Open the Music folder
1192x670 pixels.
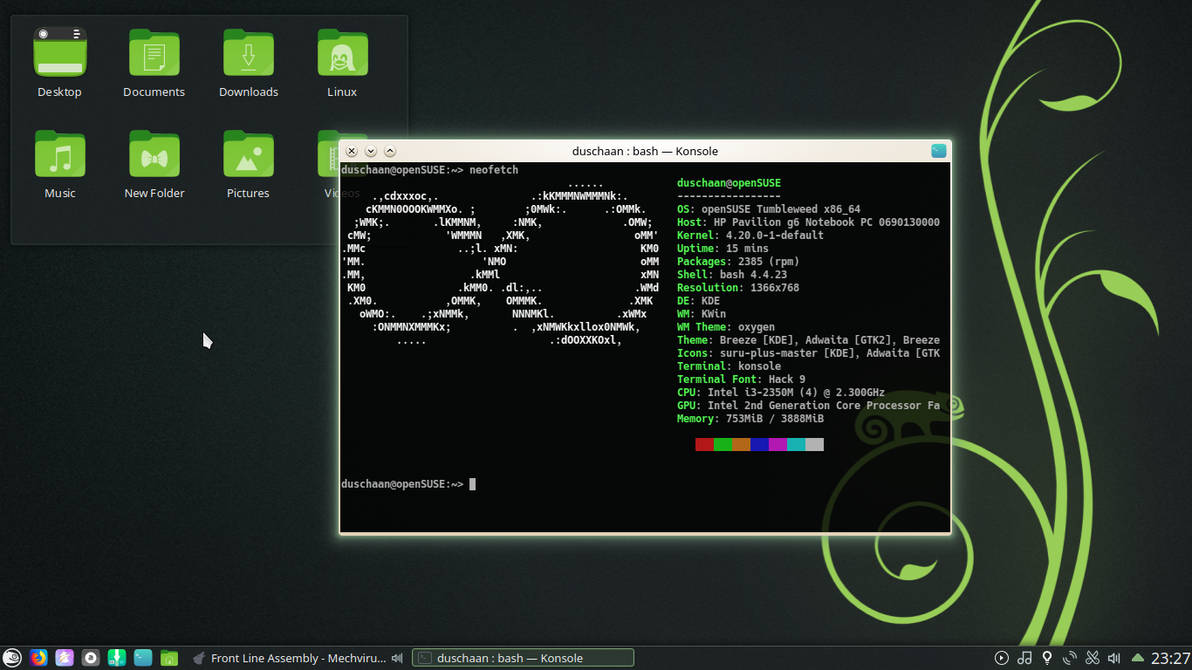click(x=60, y=154)
